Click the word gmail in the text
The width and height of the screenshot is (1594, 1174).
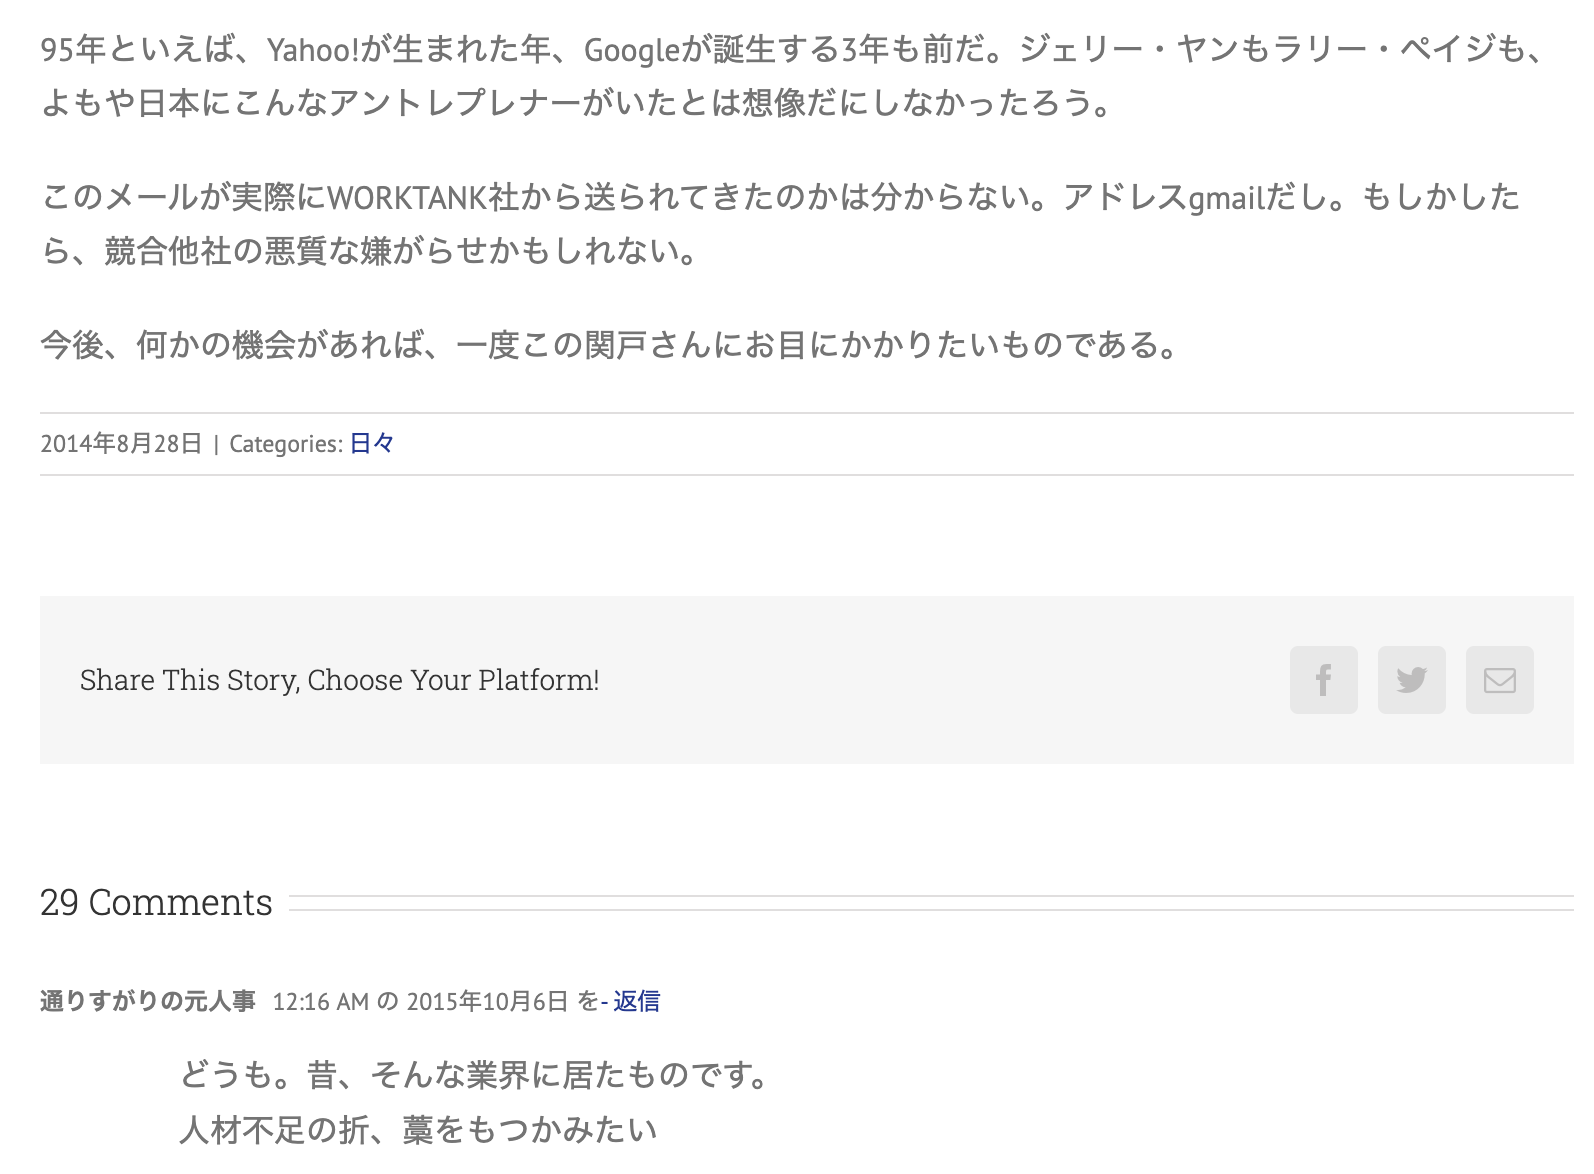1227,197
